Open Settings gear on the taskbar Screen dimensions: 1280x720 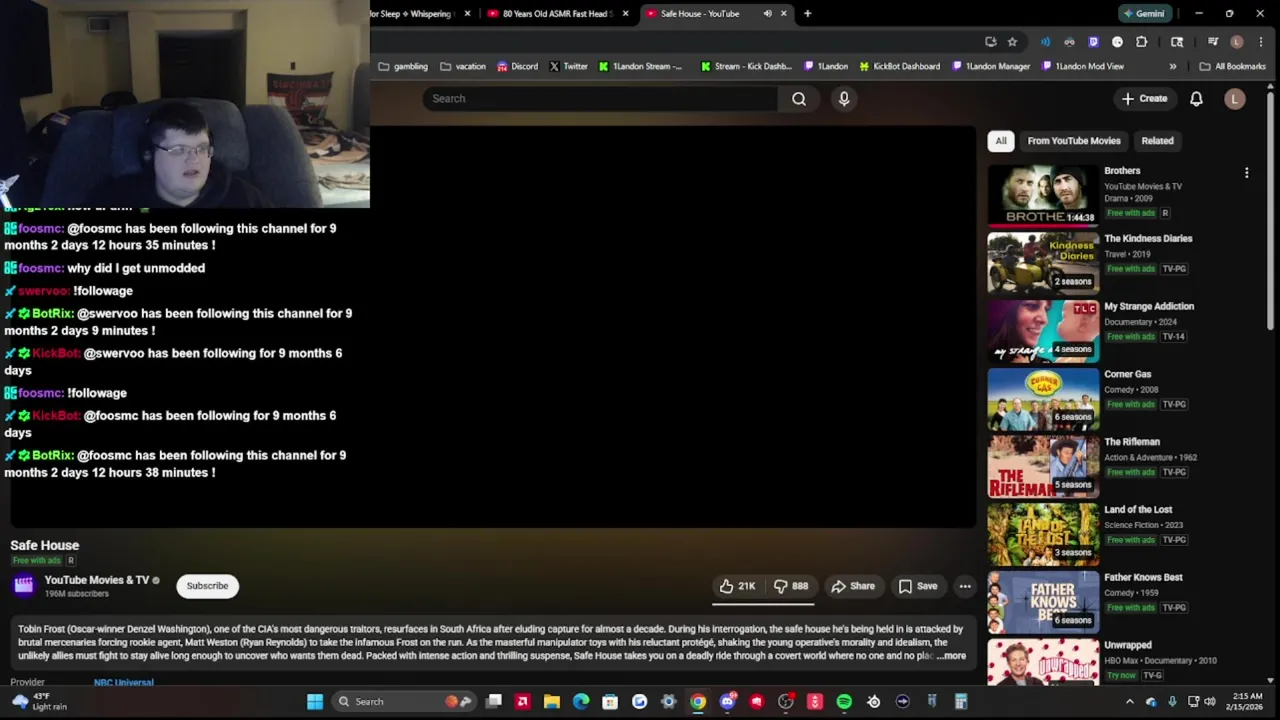coord(668,701)
